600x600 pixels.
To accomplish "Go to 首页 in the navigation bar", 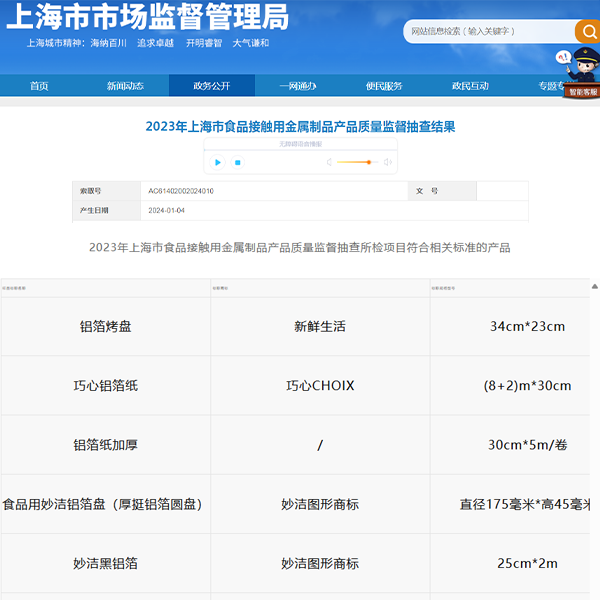I will (39, 86).
